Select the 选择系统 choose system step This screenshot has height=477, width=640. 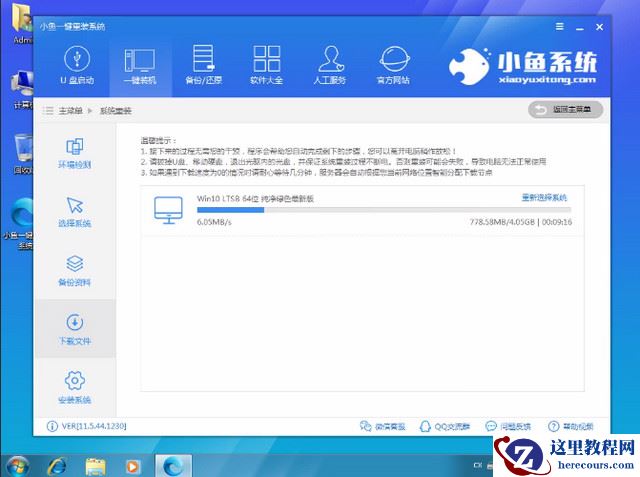(x=75, y=212)
